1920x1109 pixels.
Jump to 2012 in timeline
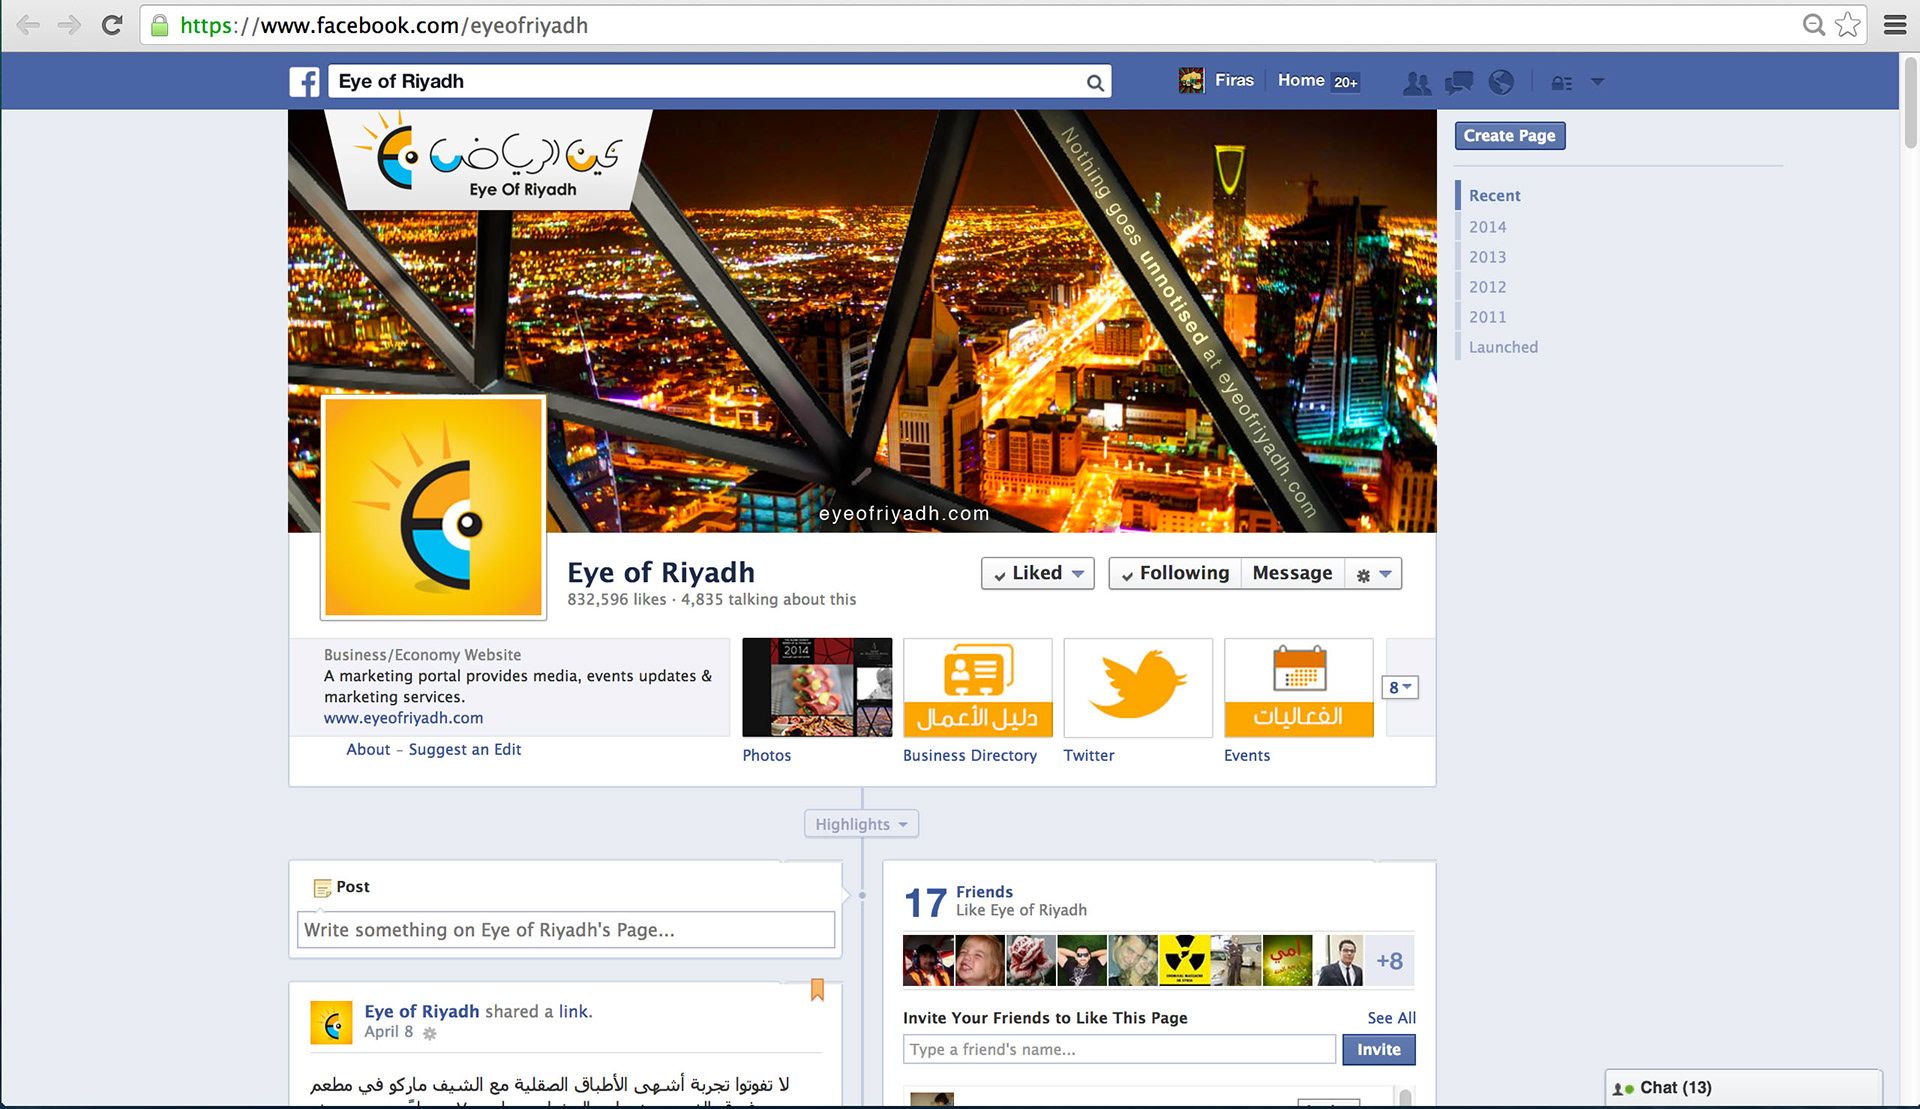coord(1487,287)
